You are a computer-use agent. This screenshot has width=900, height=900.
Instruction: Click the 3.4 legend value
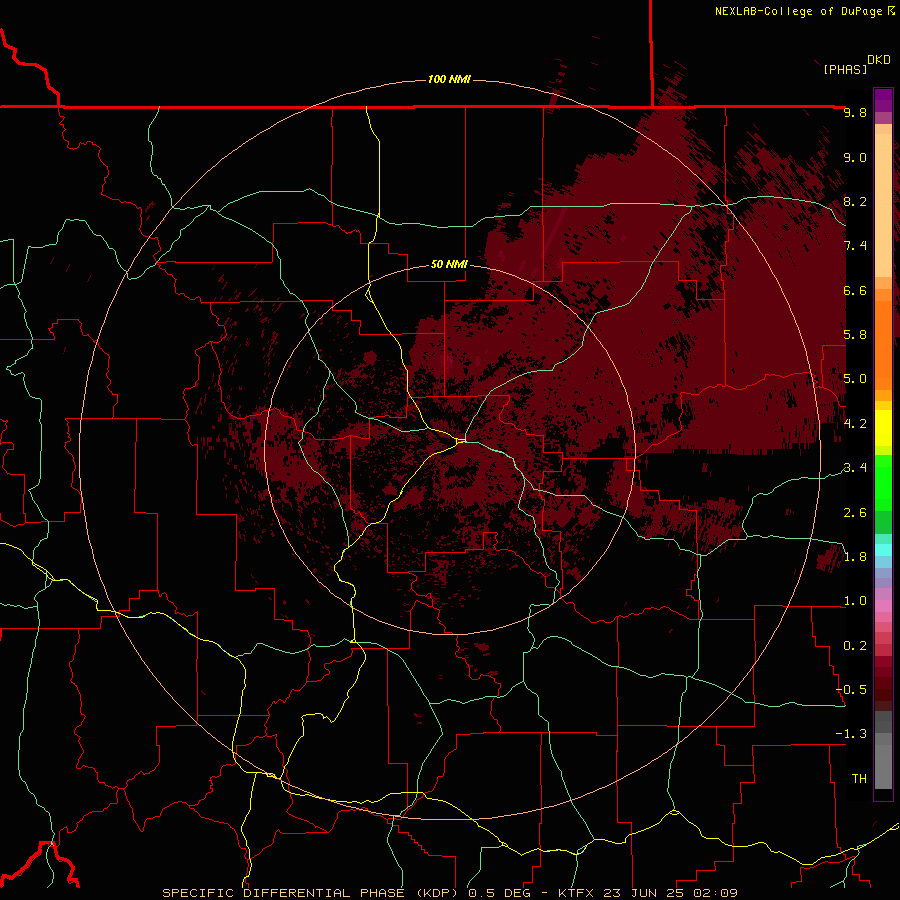coord(855,468)
